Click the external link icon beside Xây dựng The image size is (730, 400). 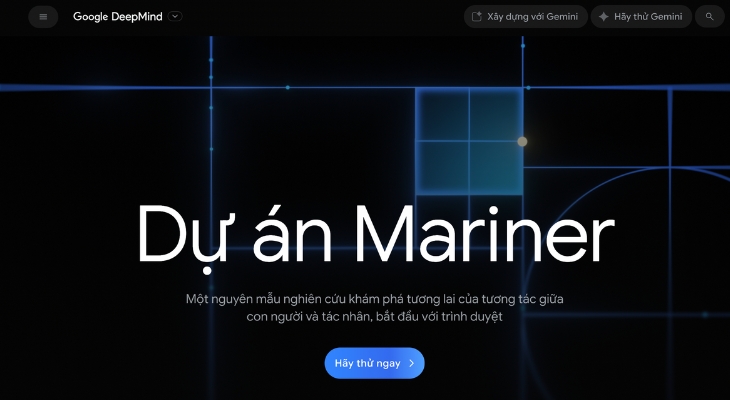tap(477, 17)
